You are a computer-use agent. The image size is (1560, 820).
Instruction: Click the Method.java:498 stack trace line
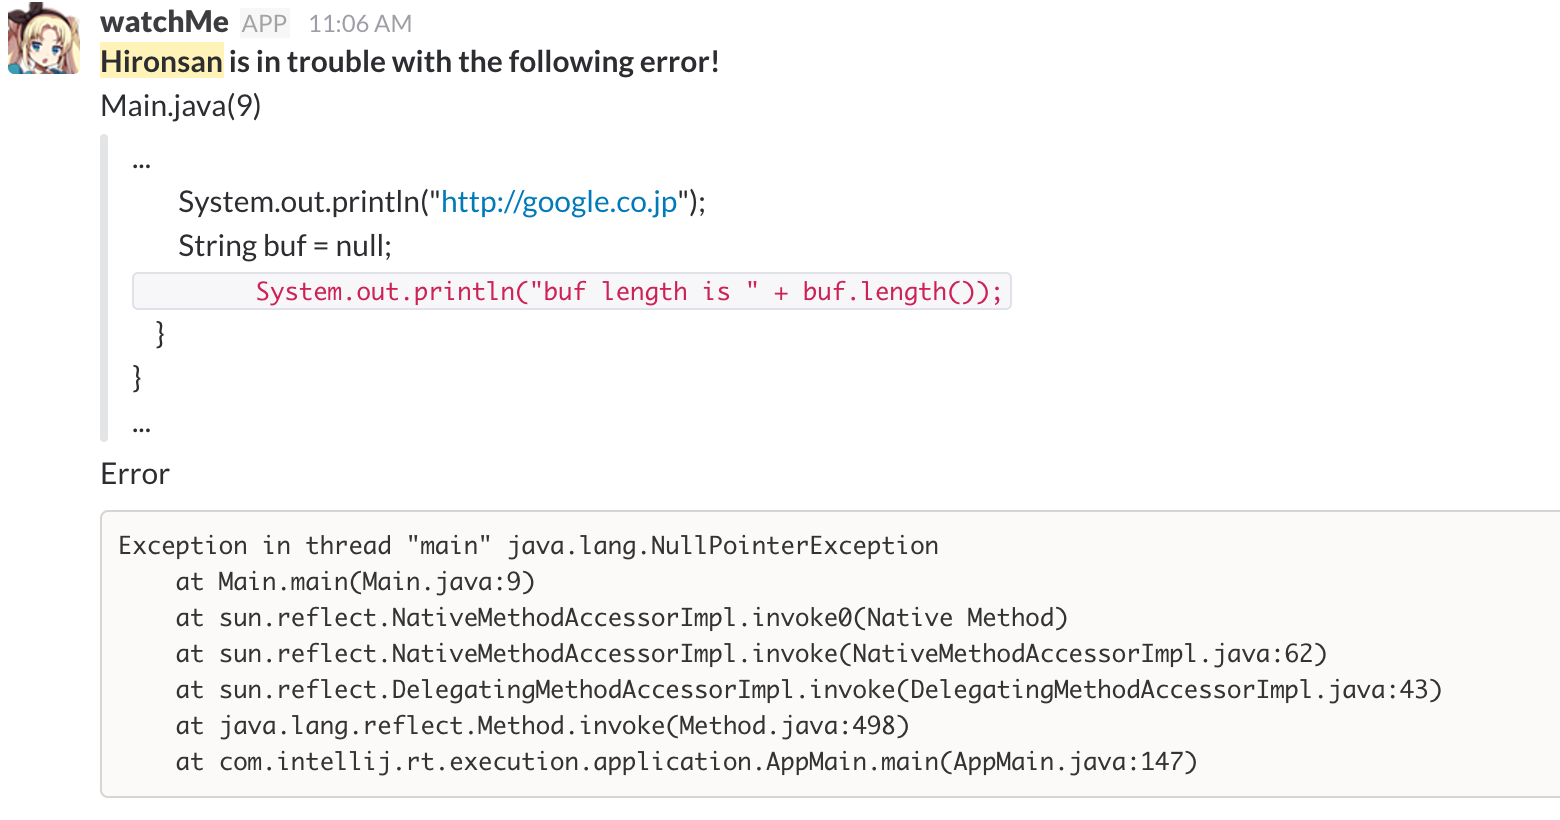click(x=543, y=726)
